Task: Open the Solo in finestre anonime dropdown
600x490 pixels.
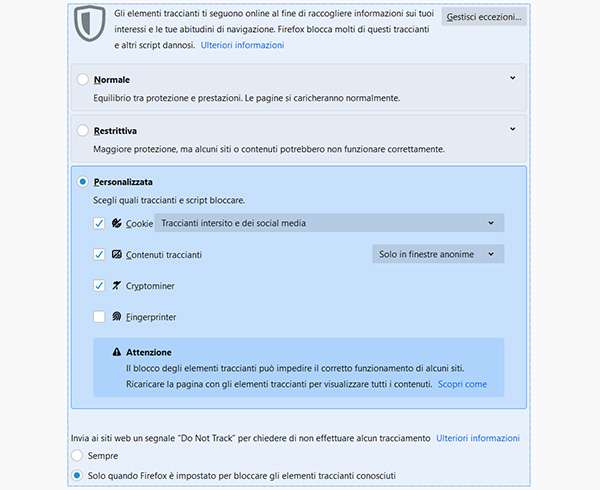Action: (438, 254)
